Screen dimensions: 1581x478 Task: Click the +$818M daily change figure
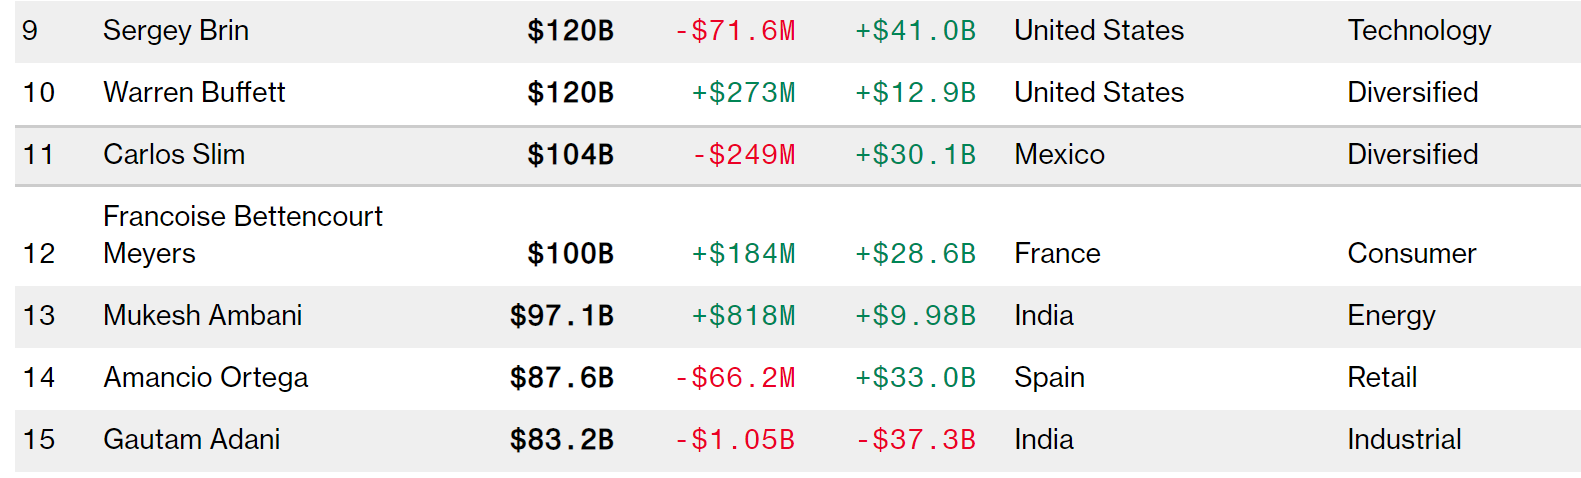(743, 316)
